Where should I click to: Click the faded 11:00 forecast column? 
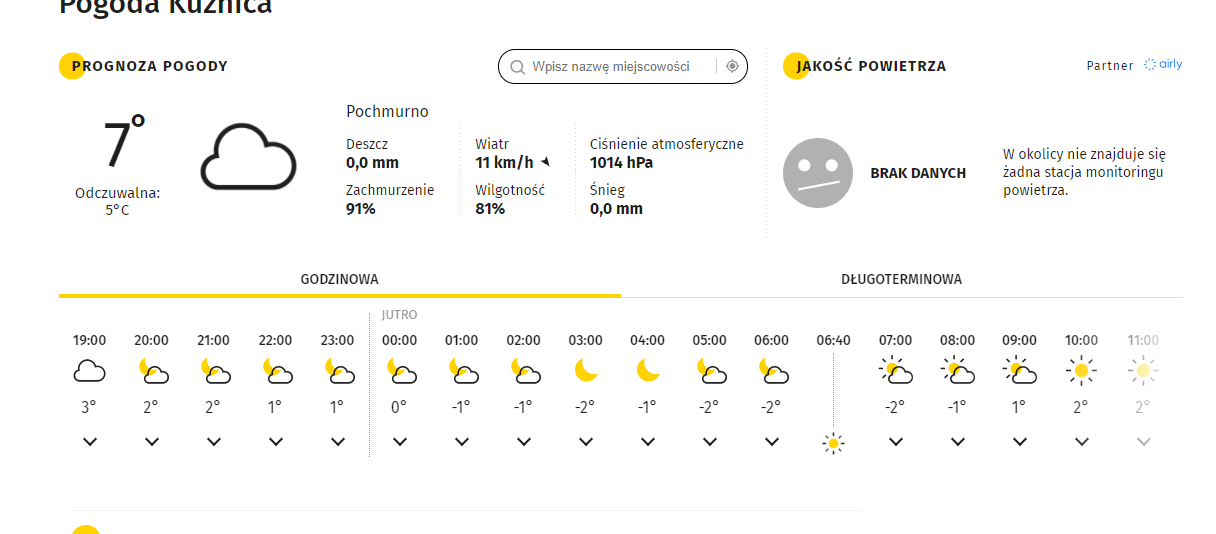[x=1143, y=390]
